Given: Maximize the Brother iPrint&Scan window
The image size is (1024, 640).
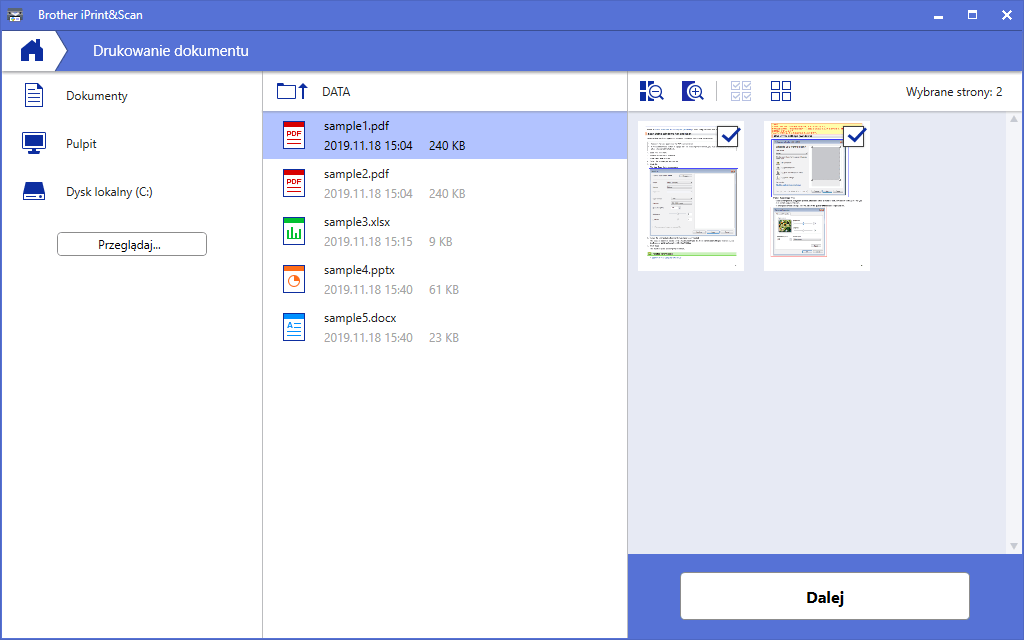Looking at the screenshot, I should tap(972, 15).
